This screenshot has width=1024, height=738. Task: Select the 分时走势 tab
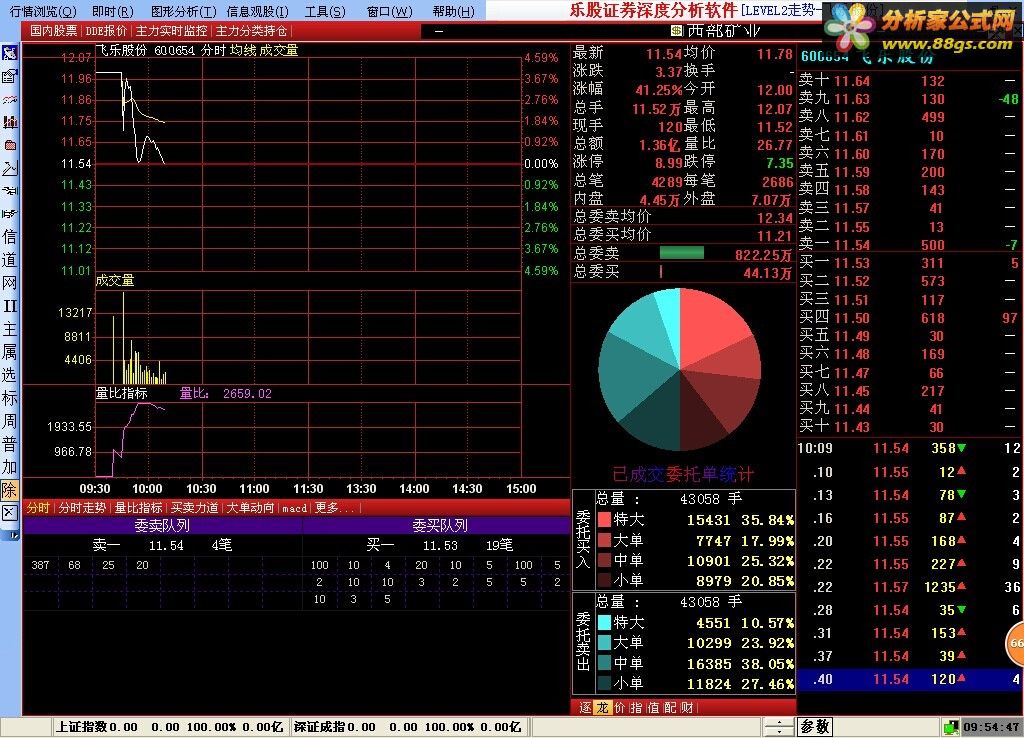coord(82,507)
